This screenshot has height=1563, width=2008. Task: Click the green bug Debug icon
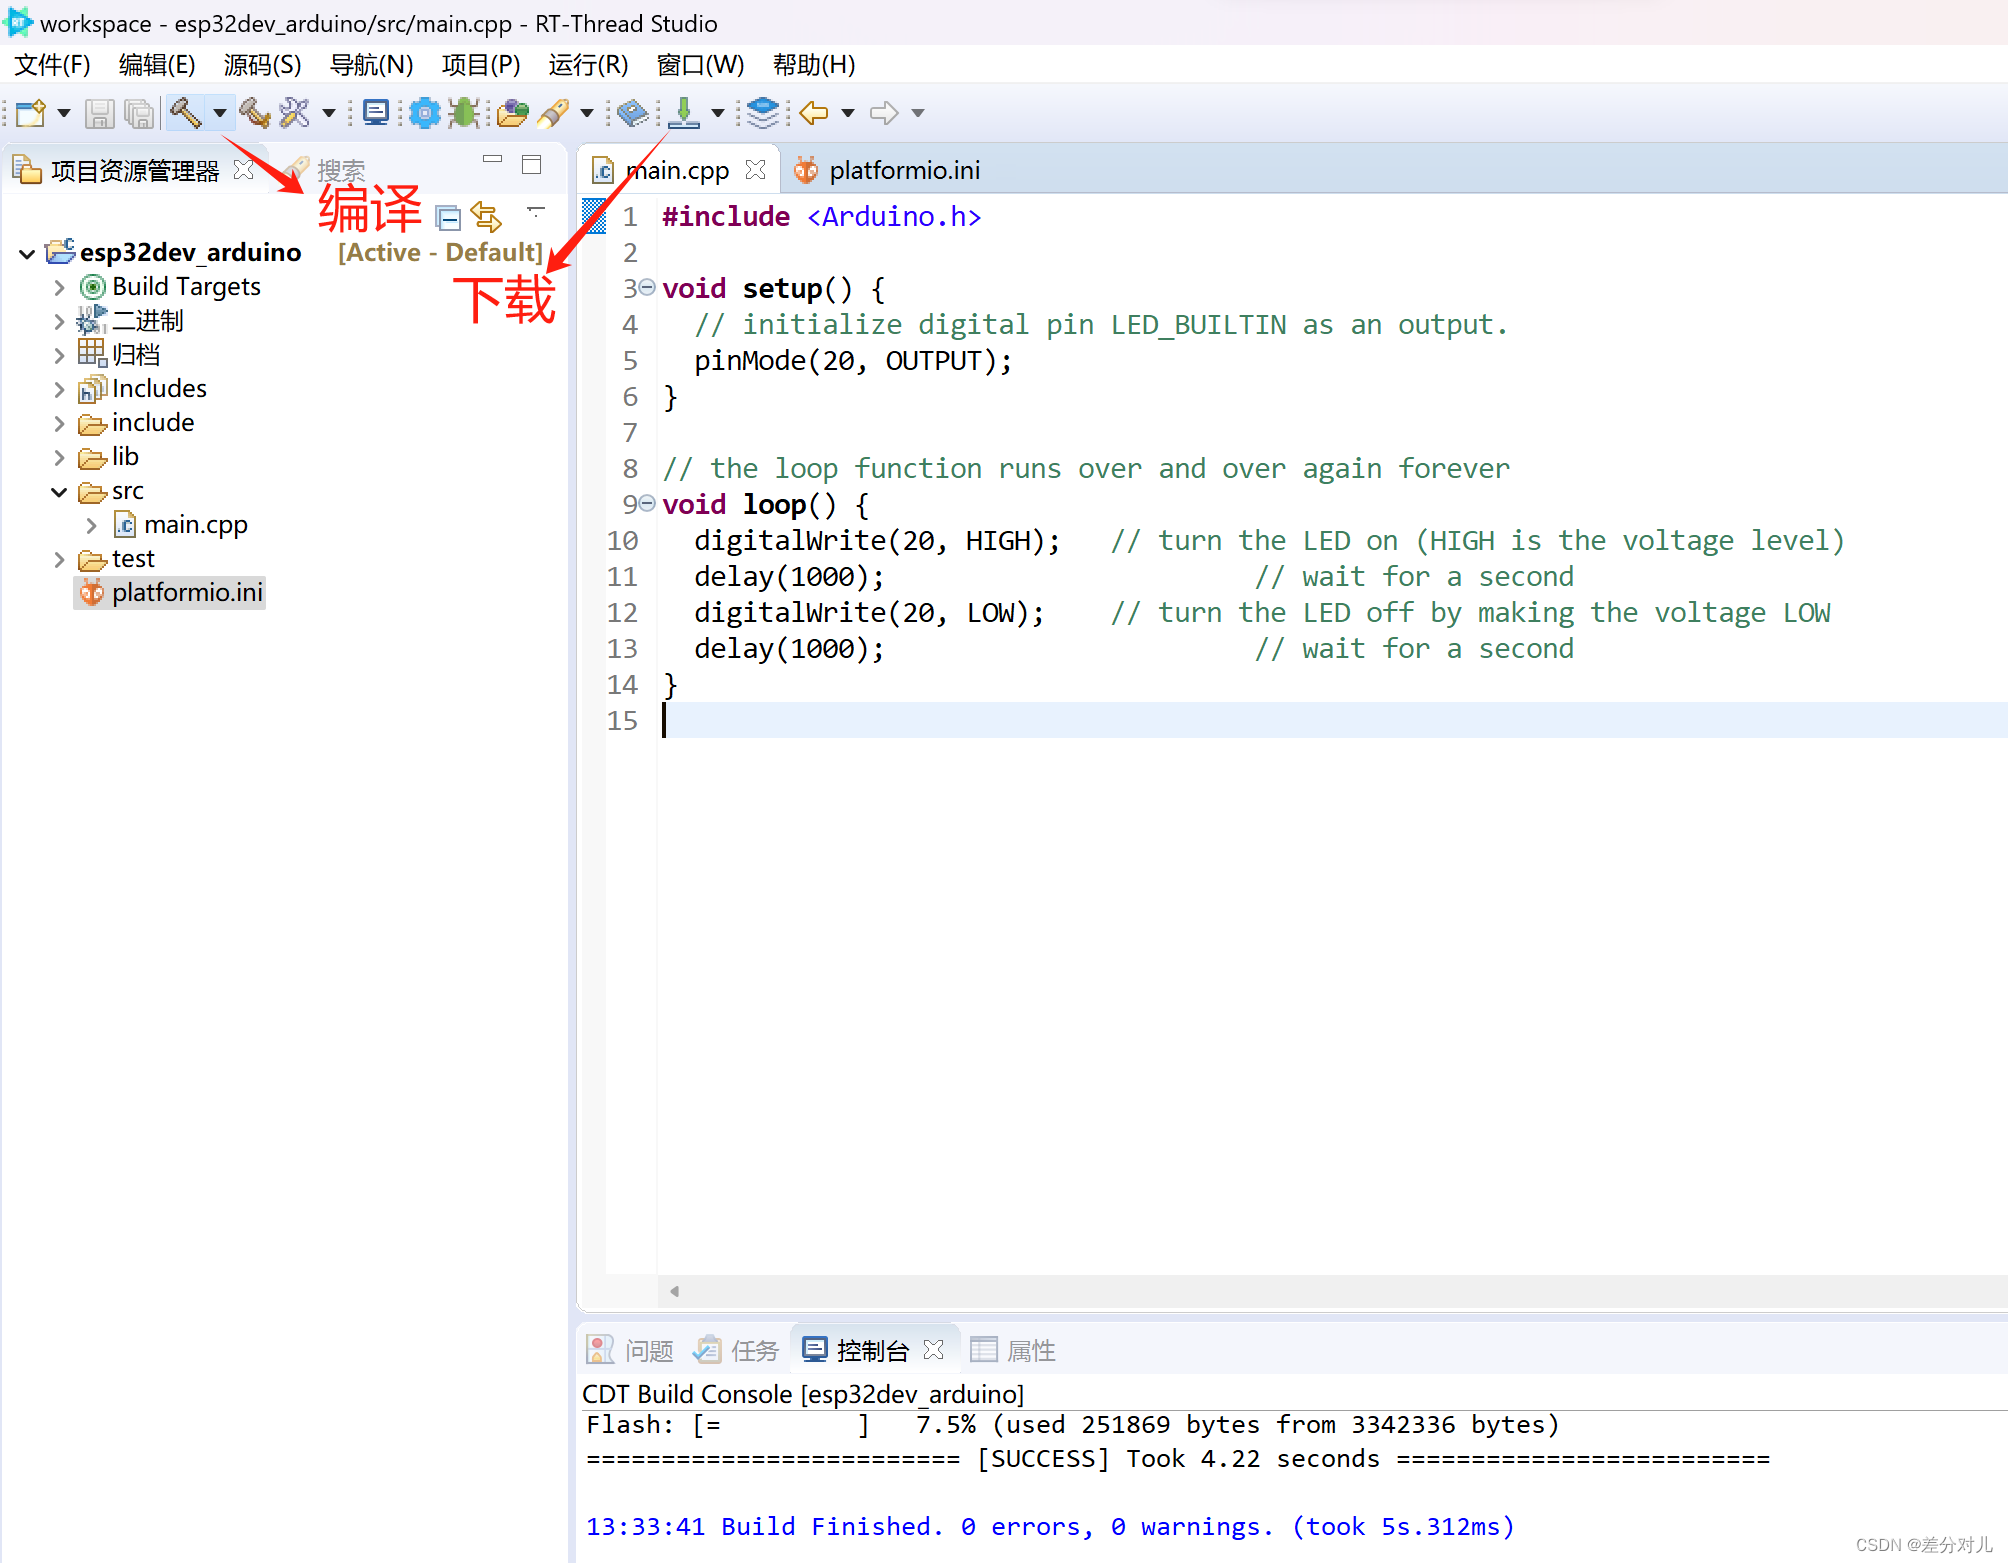[463, 113]
